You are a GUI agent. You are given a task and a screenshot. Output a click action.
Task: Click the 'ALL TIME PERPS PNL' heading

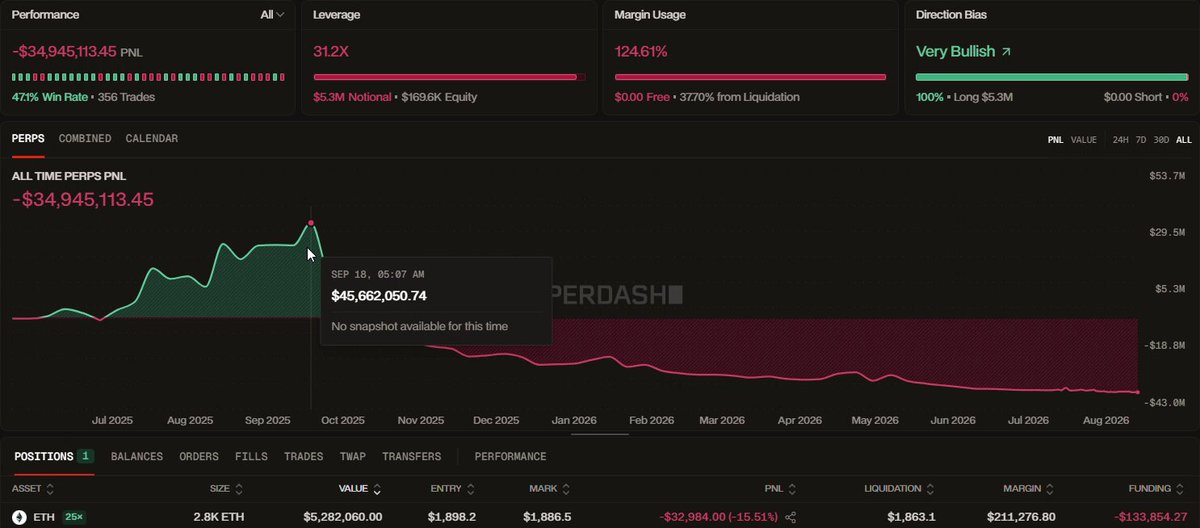[x=69, y=176]
